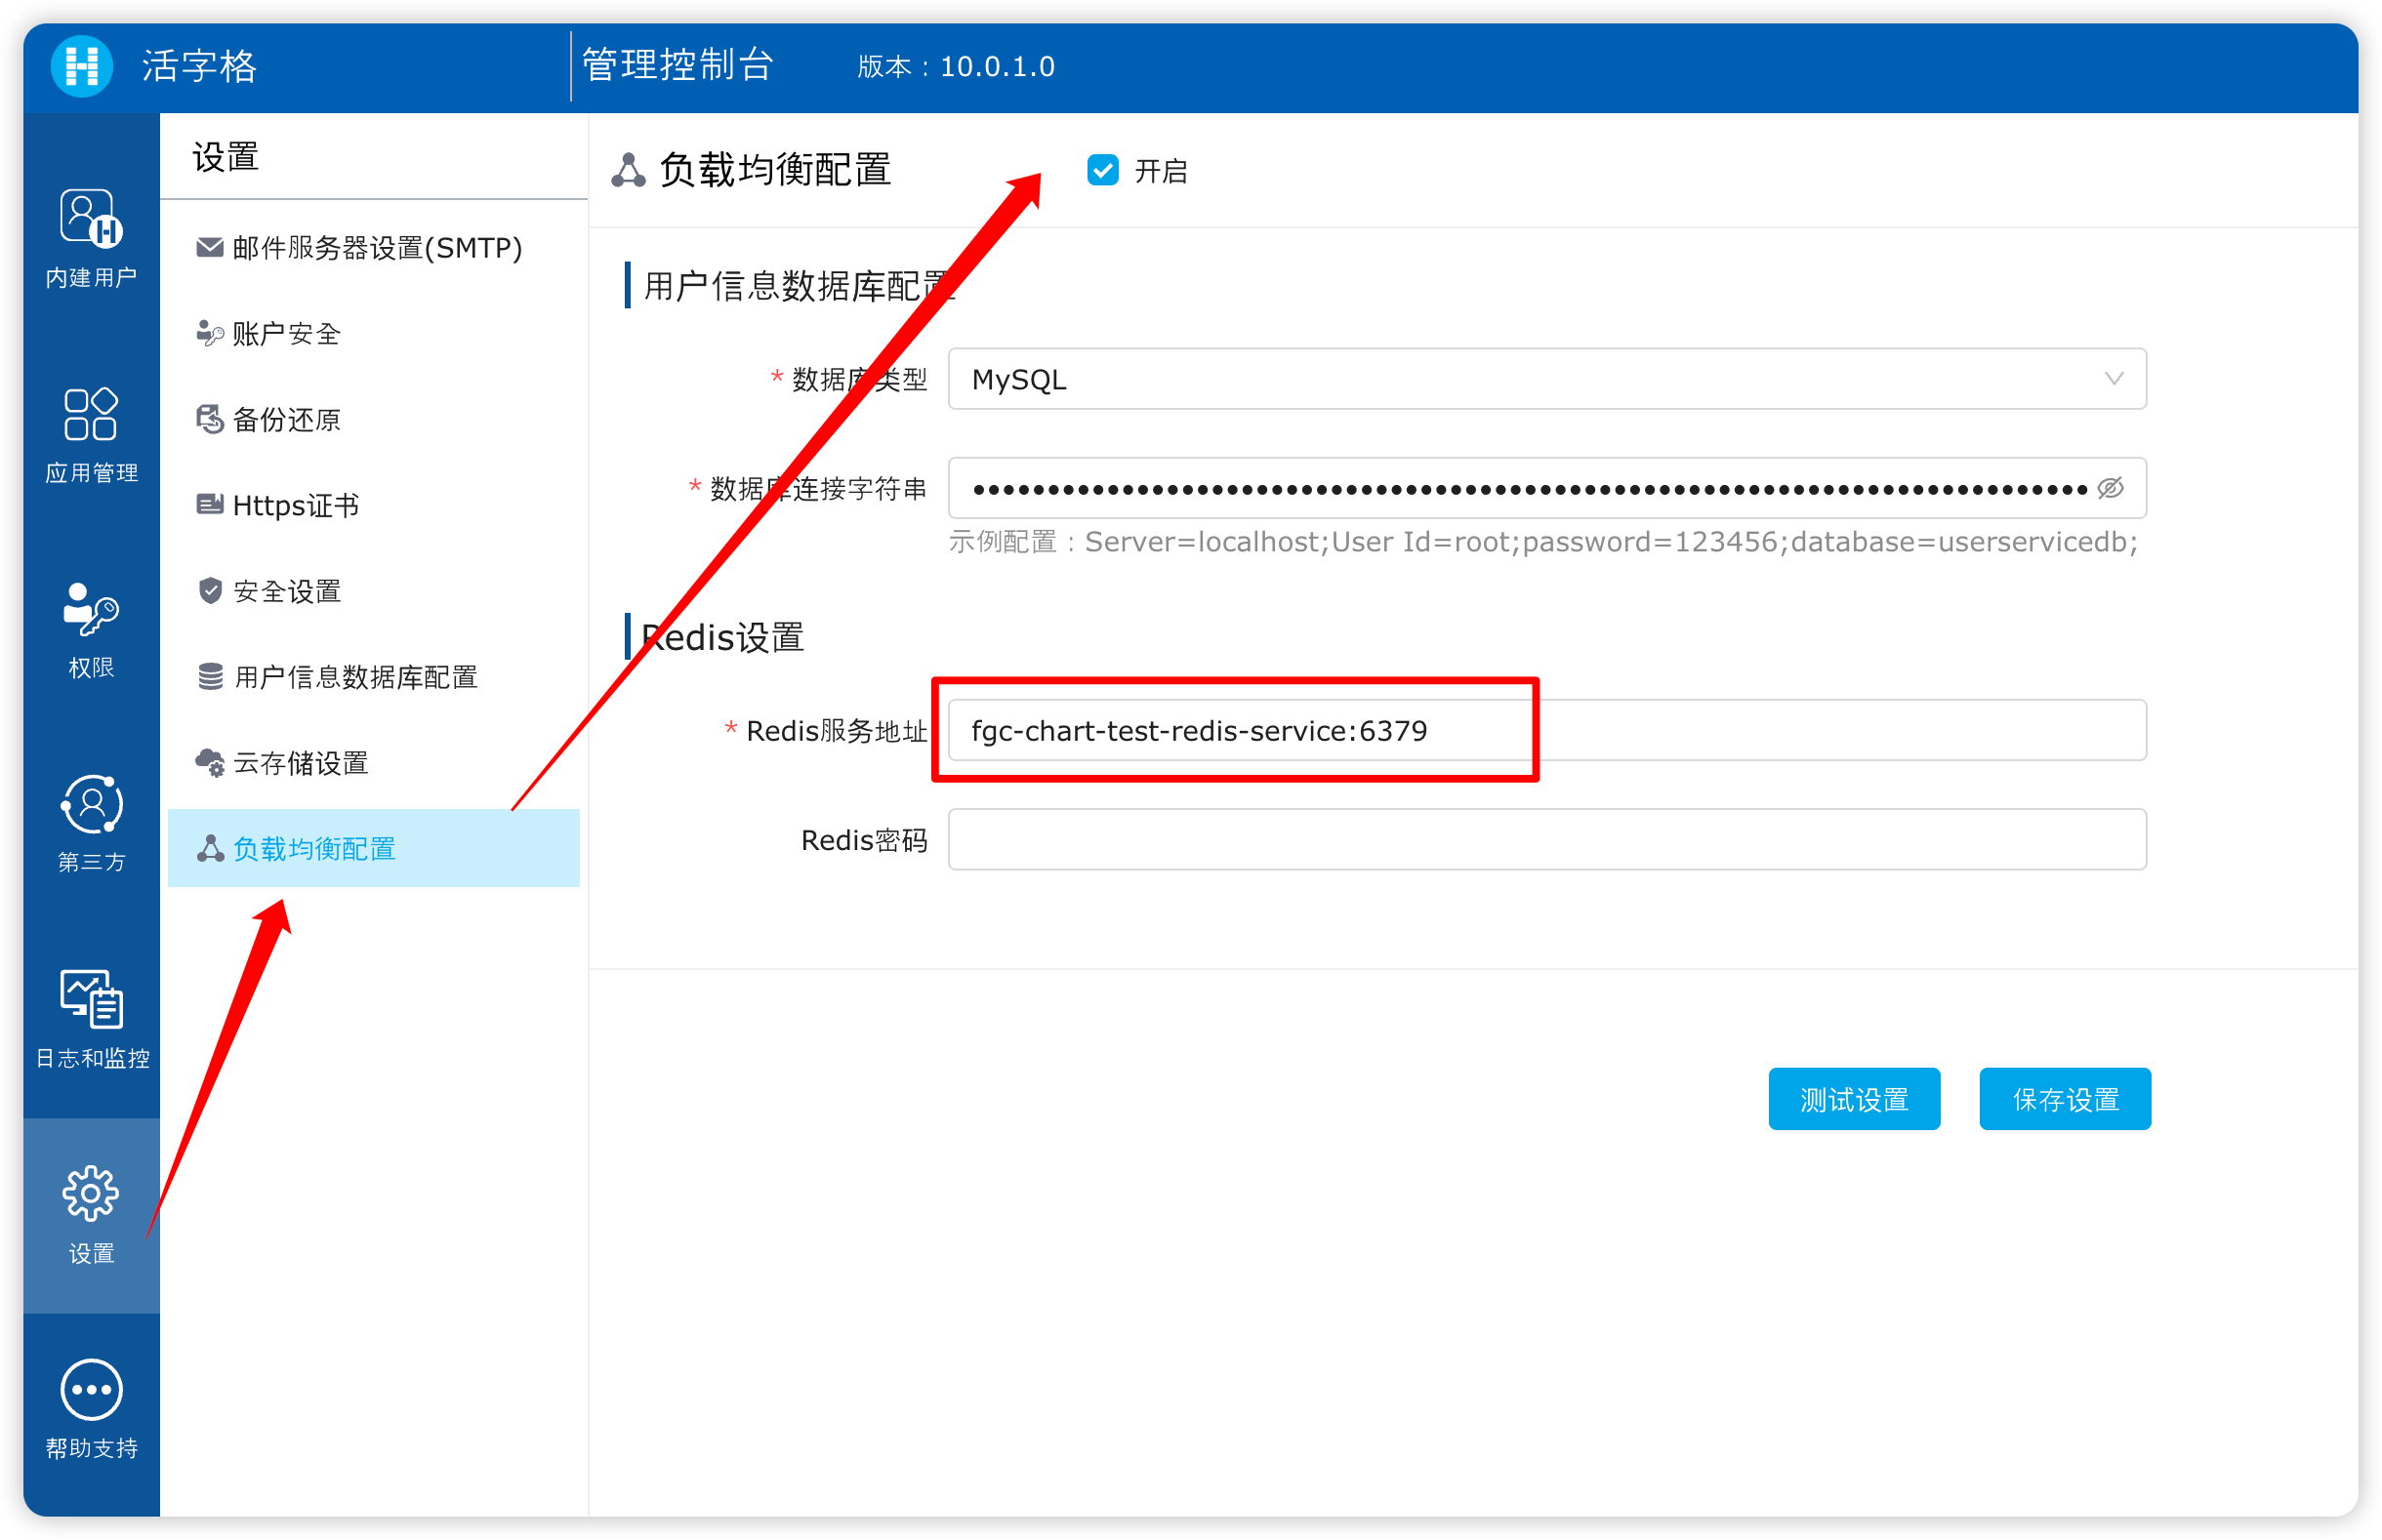Click 测试设置 button
The width and height of the screenshot is (2382, 1540).
coord(1849,1097)
